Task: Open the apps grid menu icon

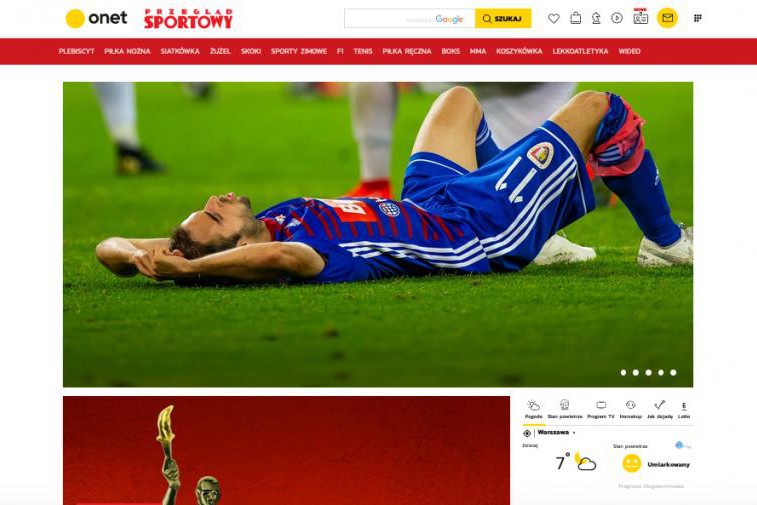Action: [x=698, y=18]
